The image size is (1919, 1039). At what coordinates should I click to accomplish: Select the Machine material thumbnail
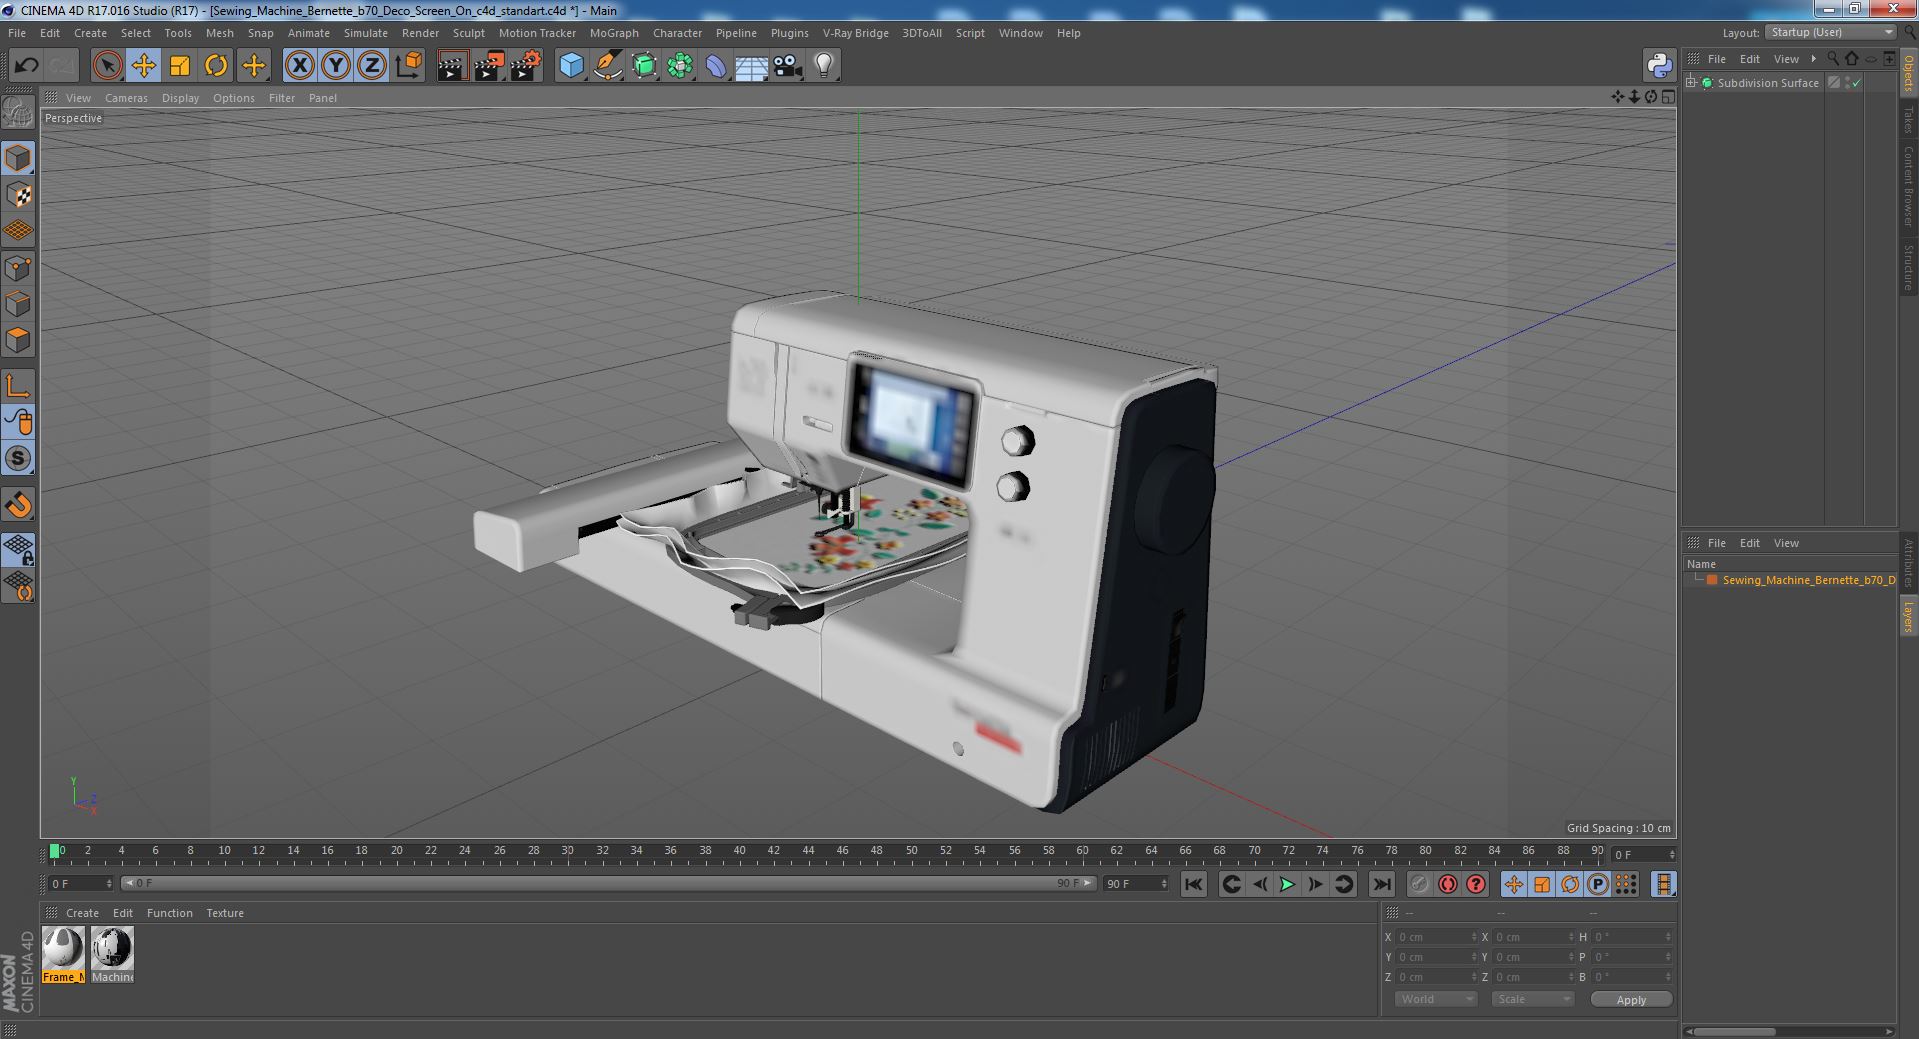pos(112,955)
